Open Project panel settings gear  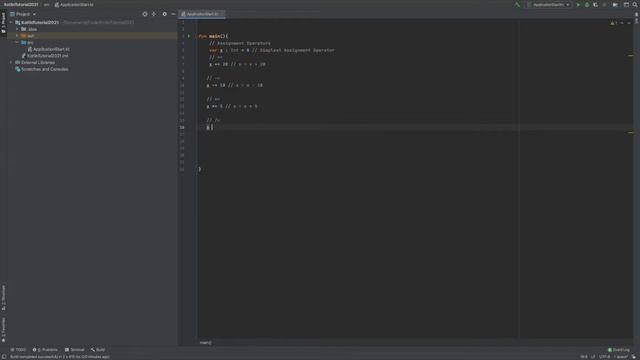click(164, 14)
